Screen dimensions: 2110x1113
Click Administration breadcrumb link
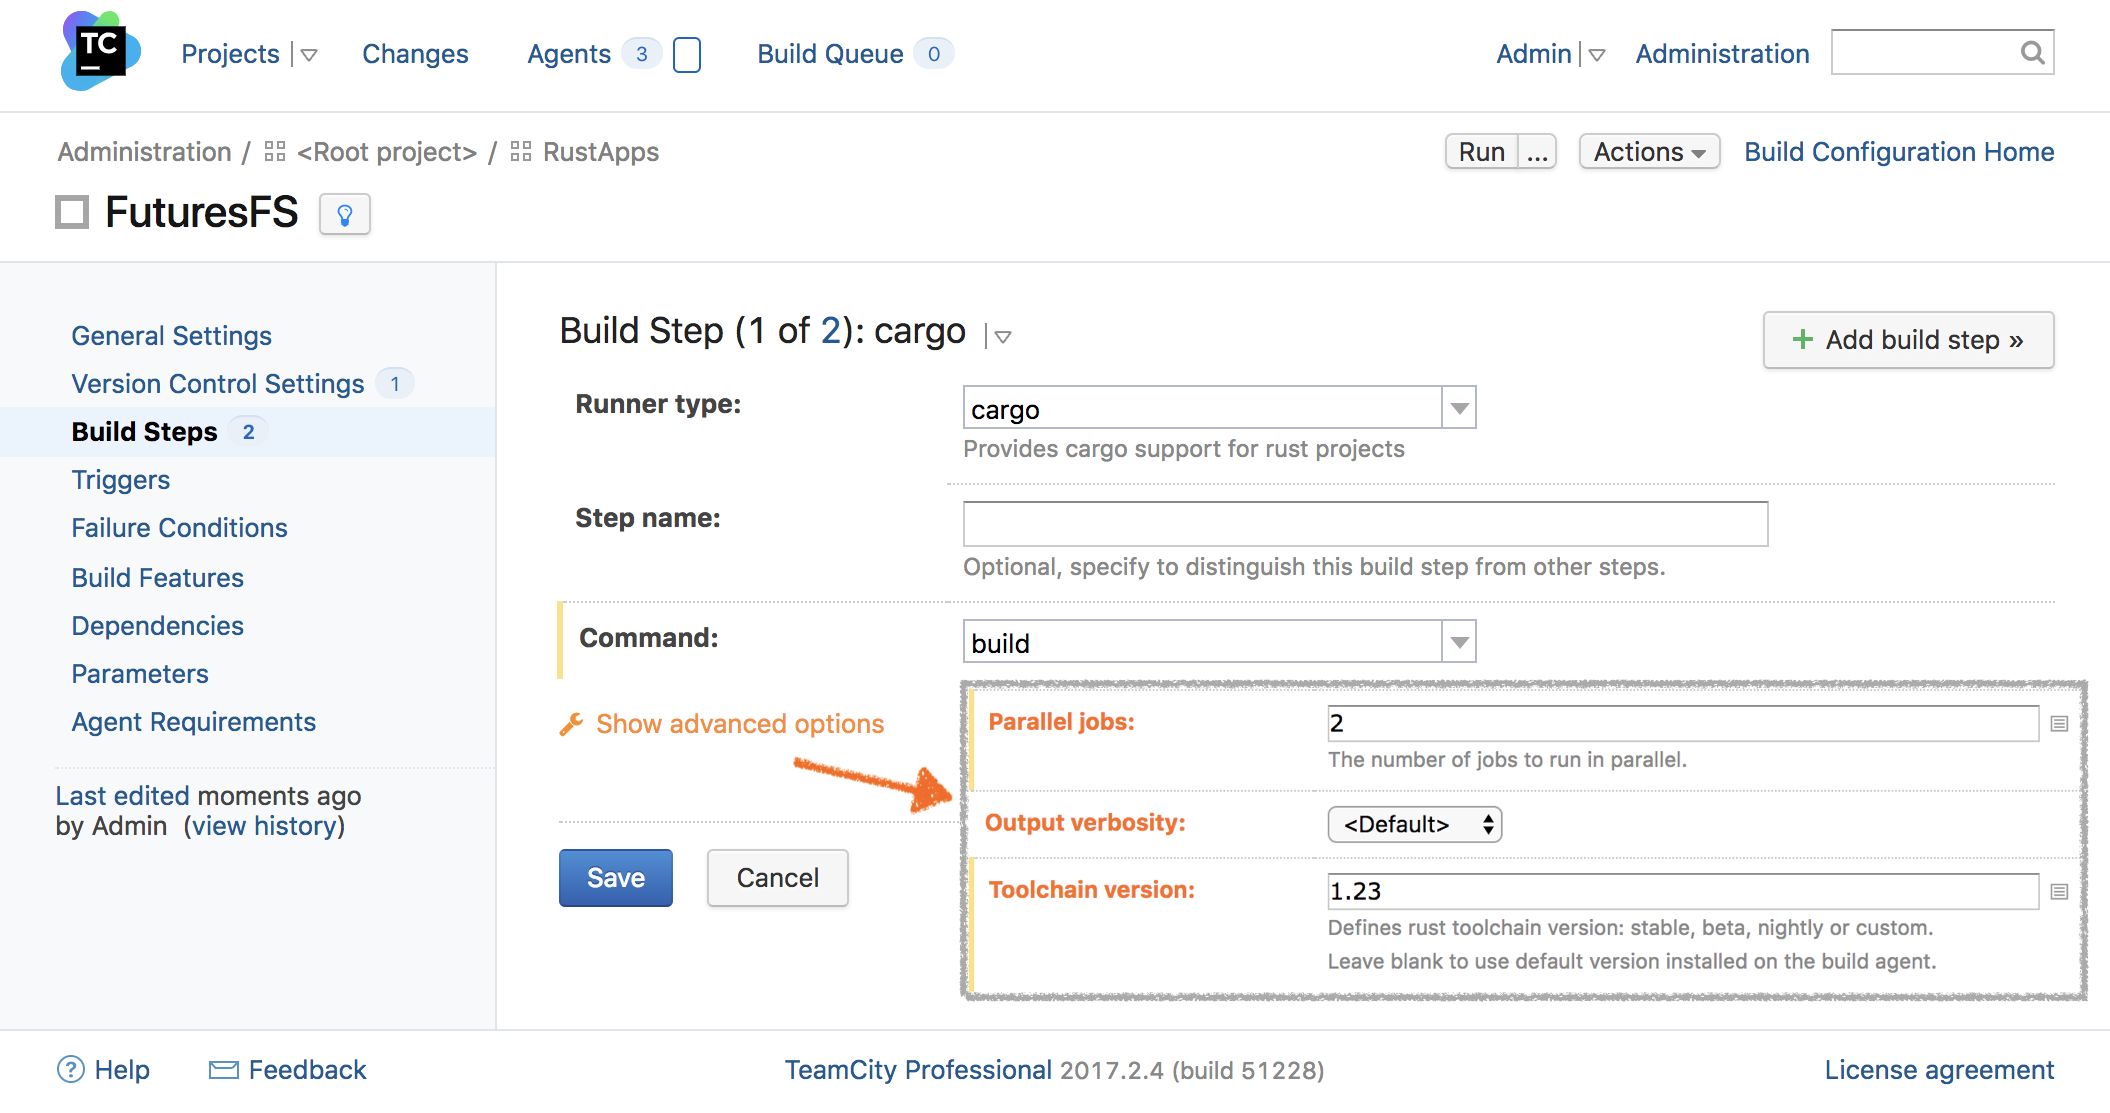click(145, 152)
